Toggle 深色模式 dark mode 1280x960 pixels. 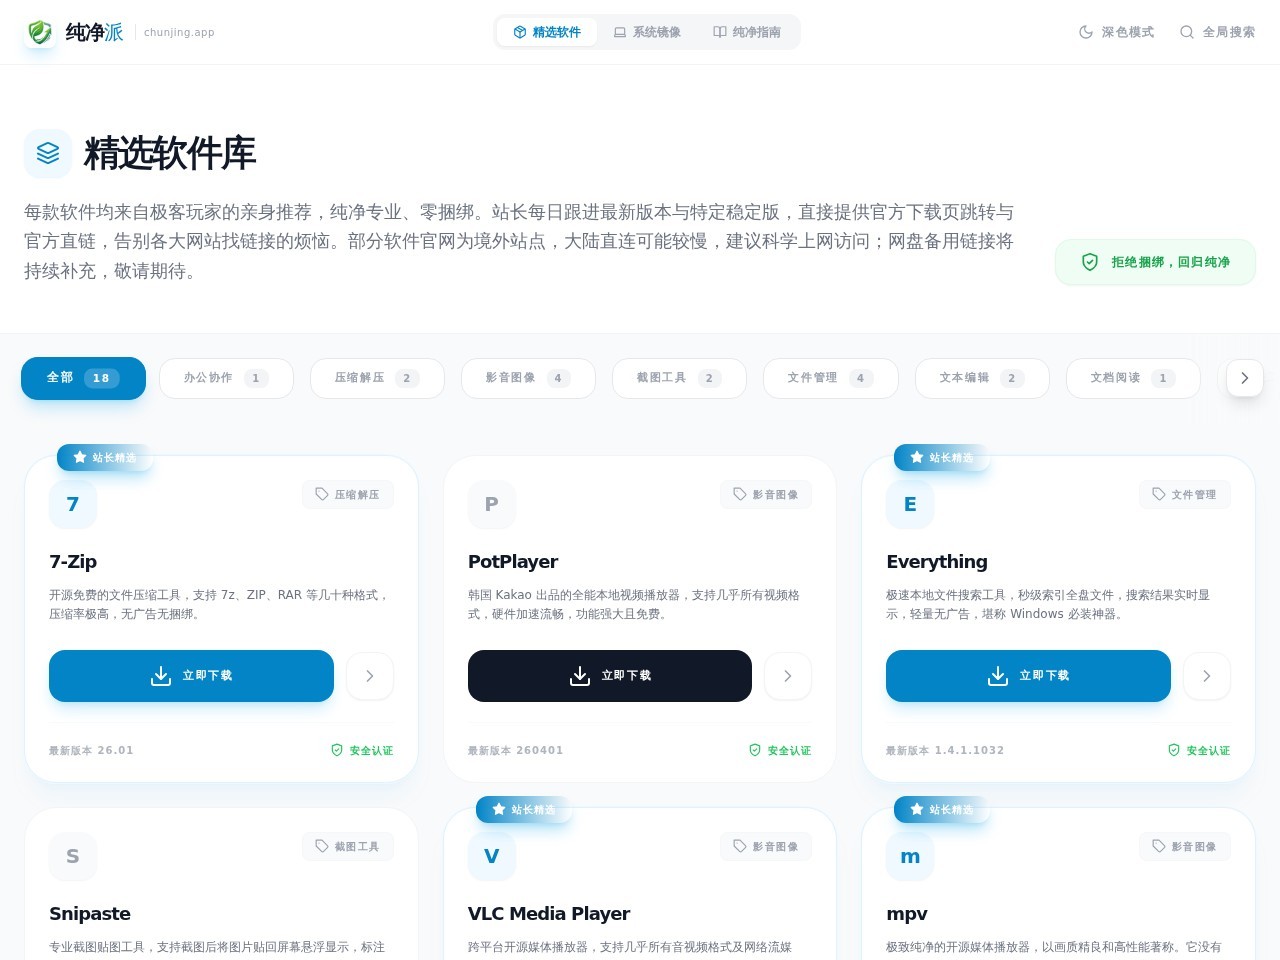click(1116, 32)
